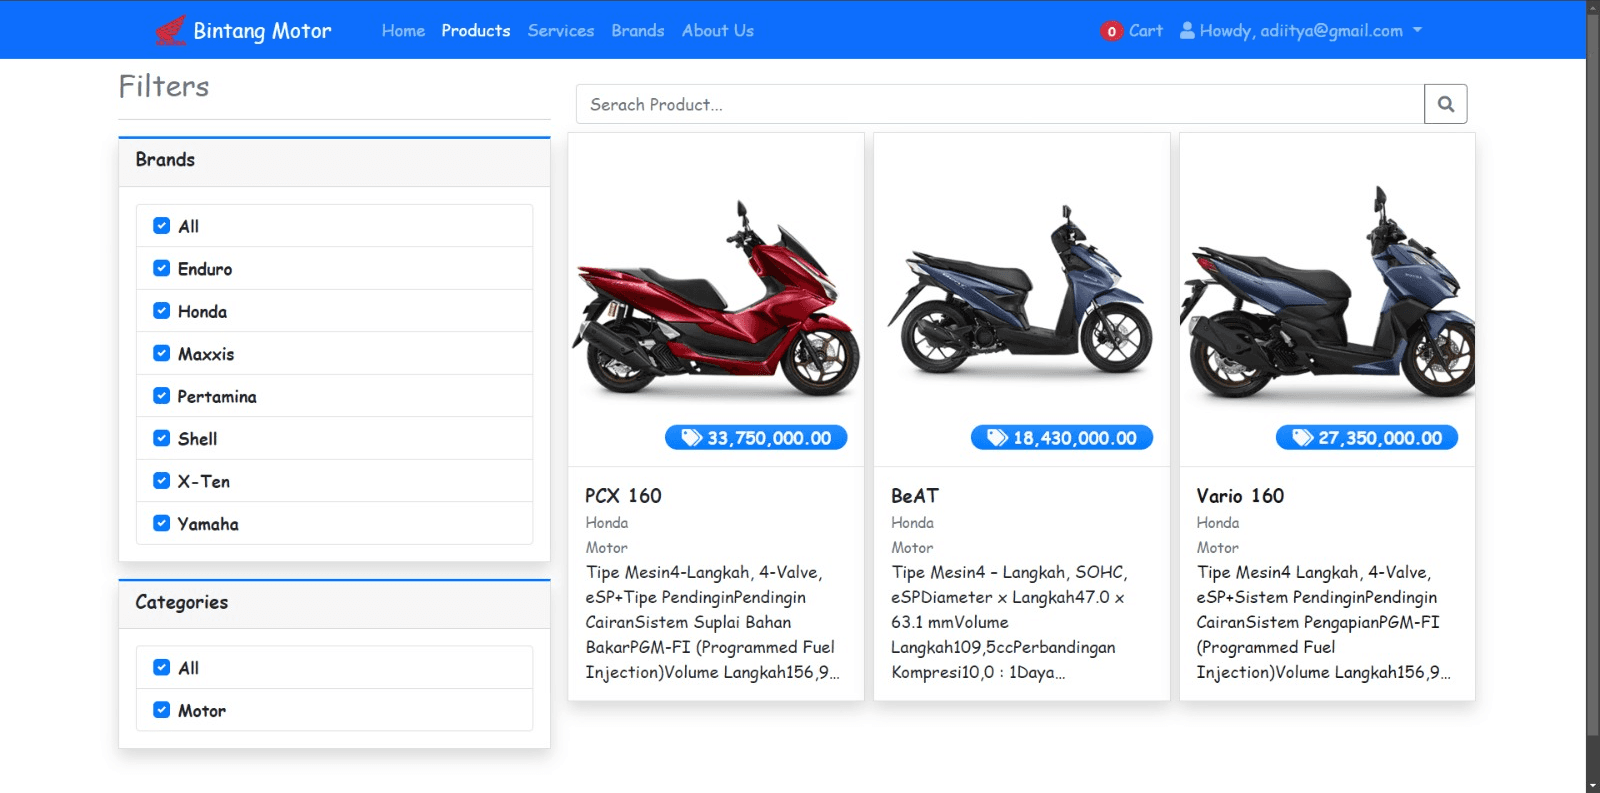
Task: Click the Honda brand label under BeAT
Action: tap(912, 523)
